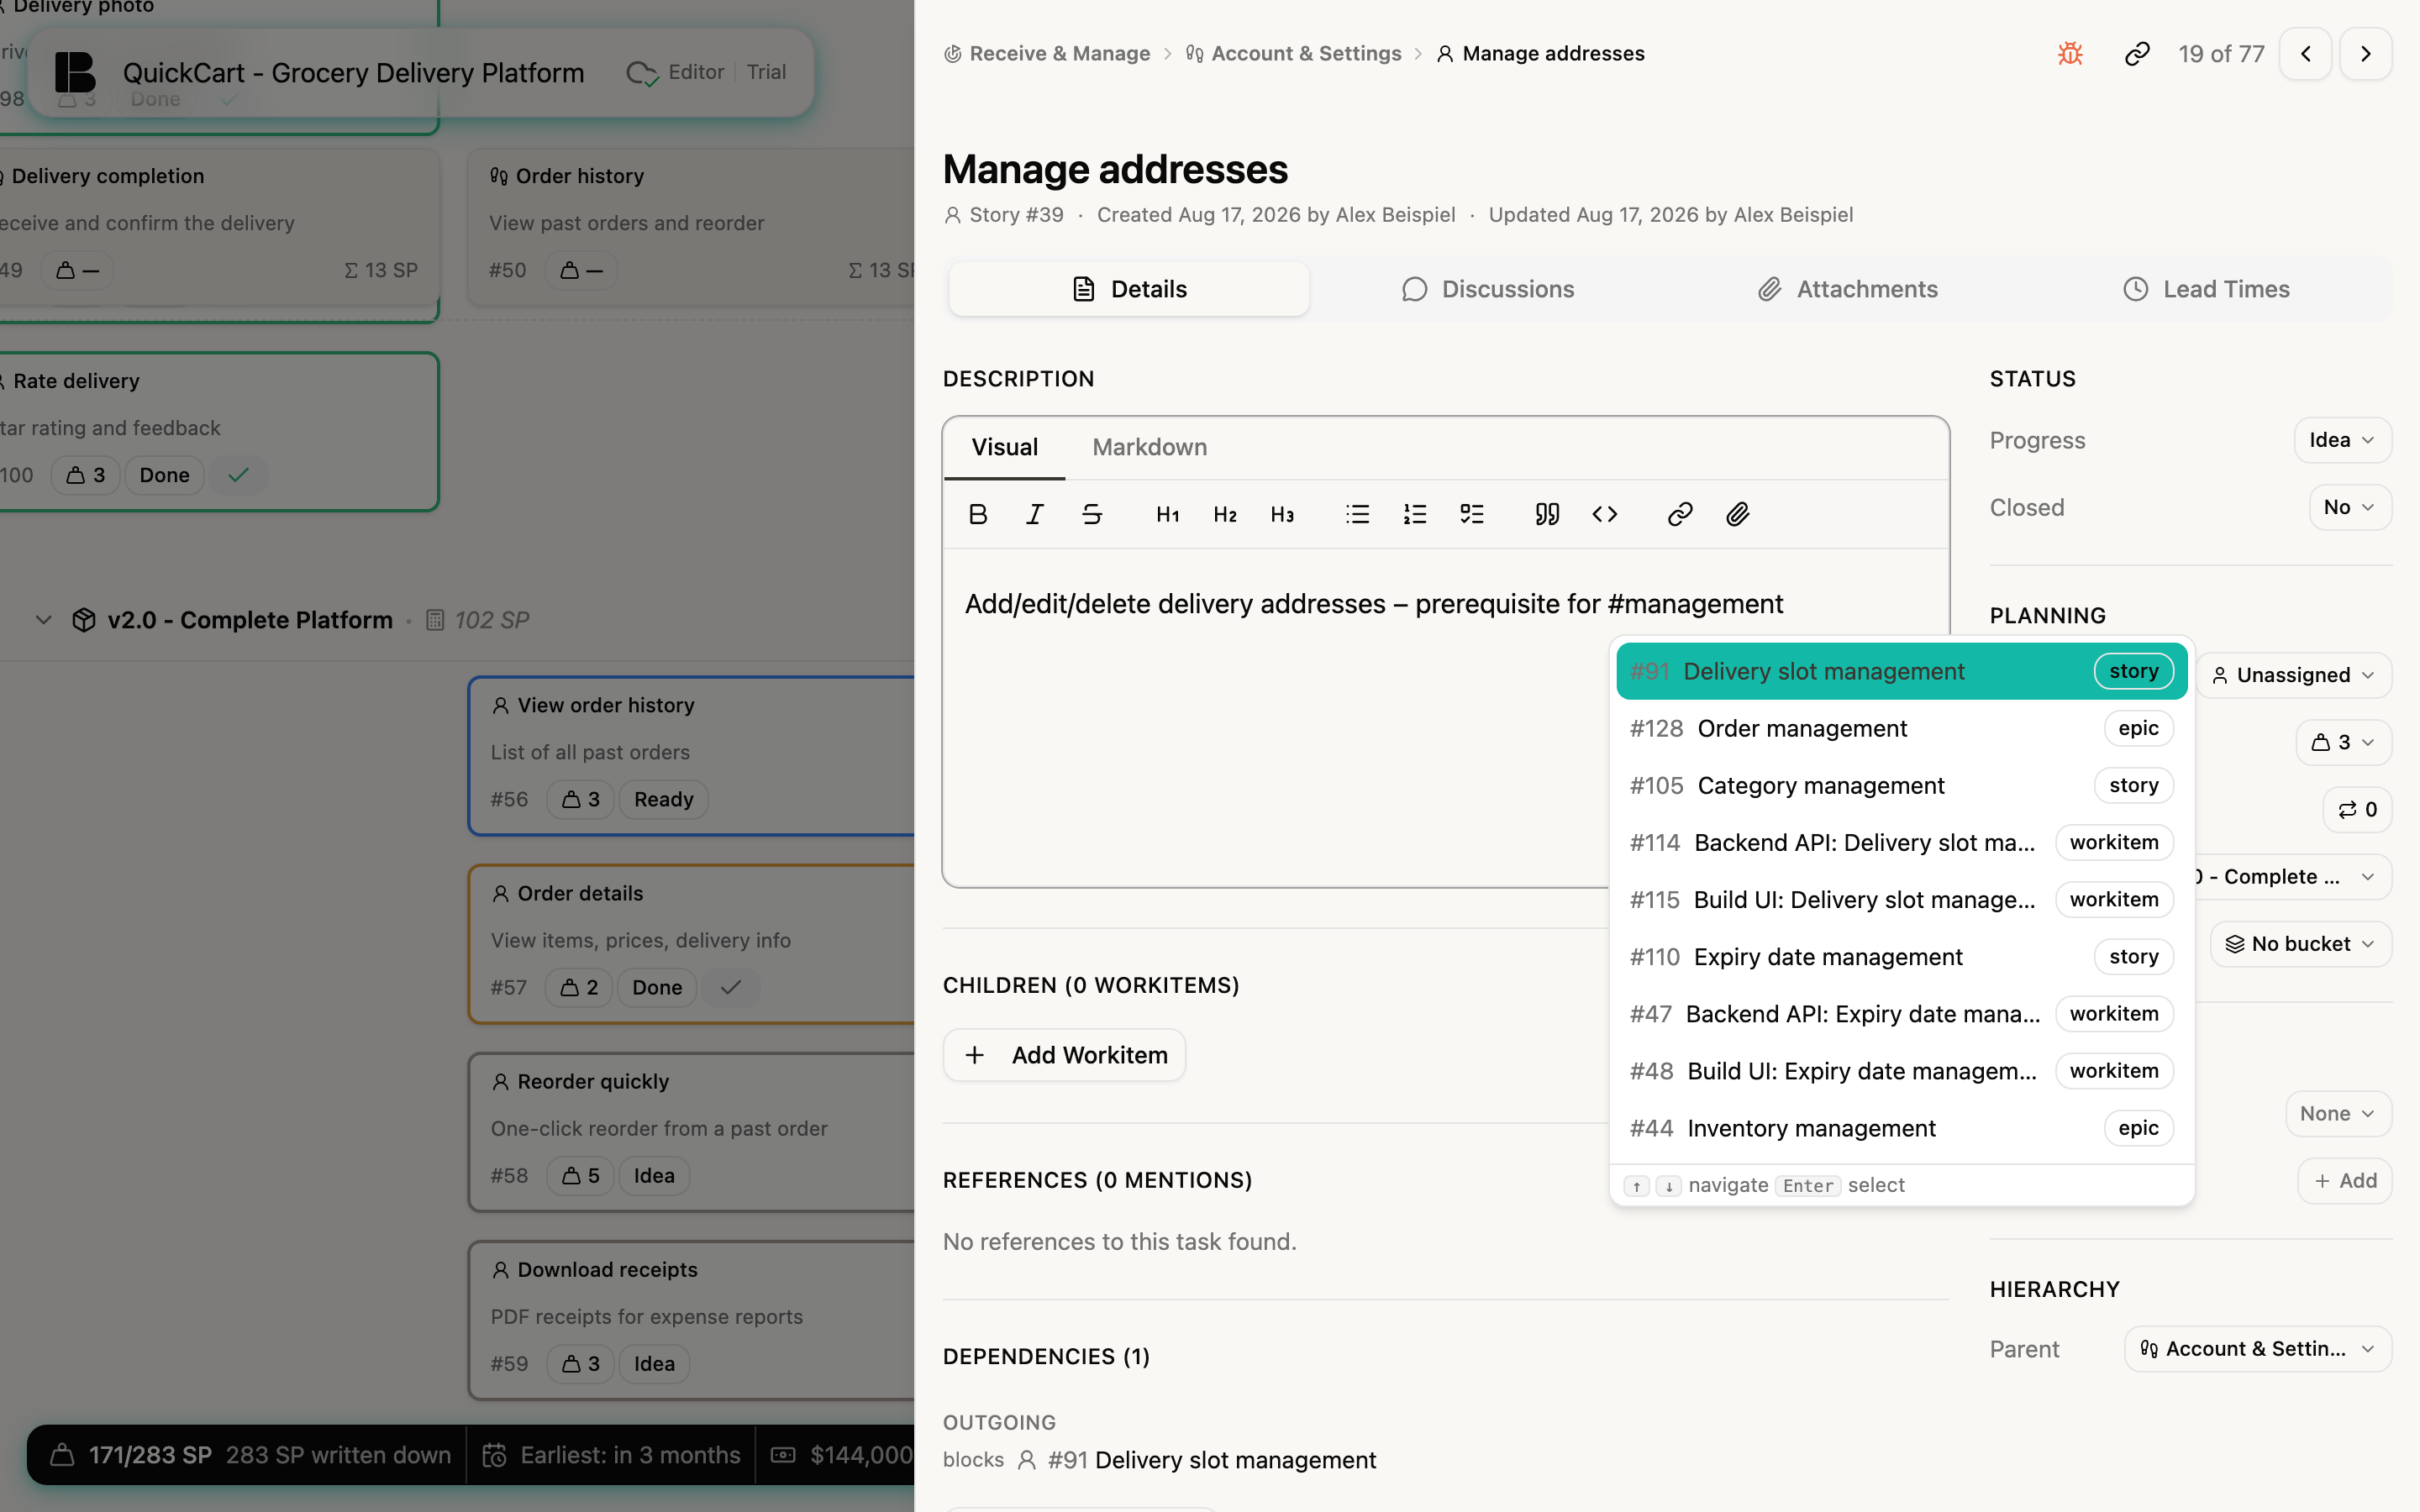The width and height of the screenshot is (2420, 1512).
Task: Open blocked story #91 Delivery slot management
Action: [x=1211, y=1460]
